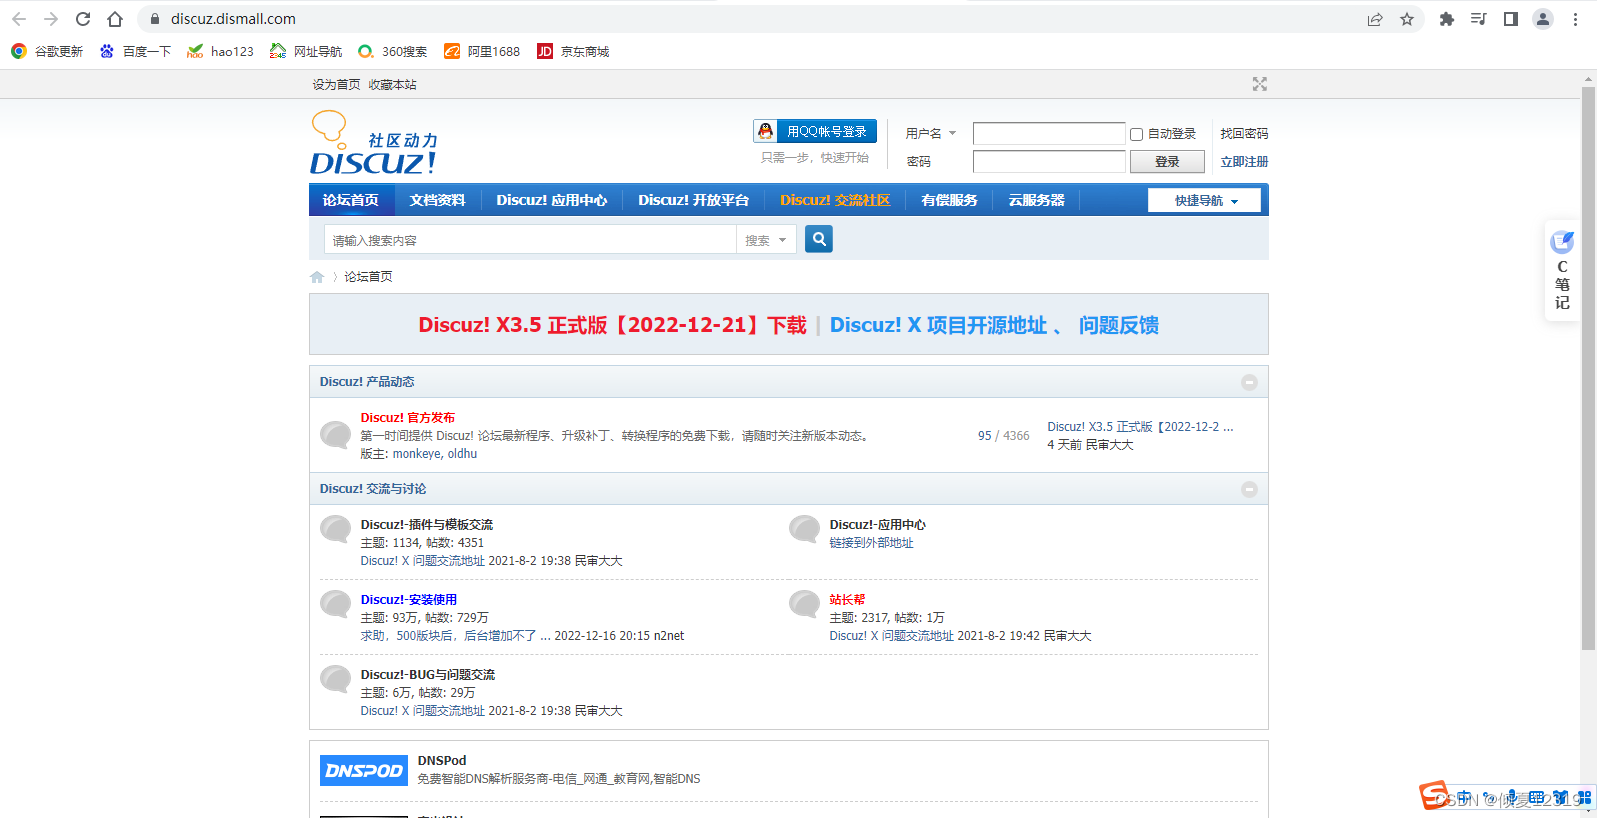Open the Discuz!-安装使用 forum
Viewport: 1597px width, 818px height.
tap(409, 600)
